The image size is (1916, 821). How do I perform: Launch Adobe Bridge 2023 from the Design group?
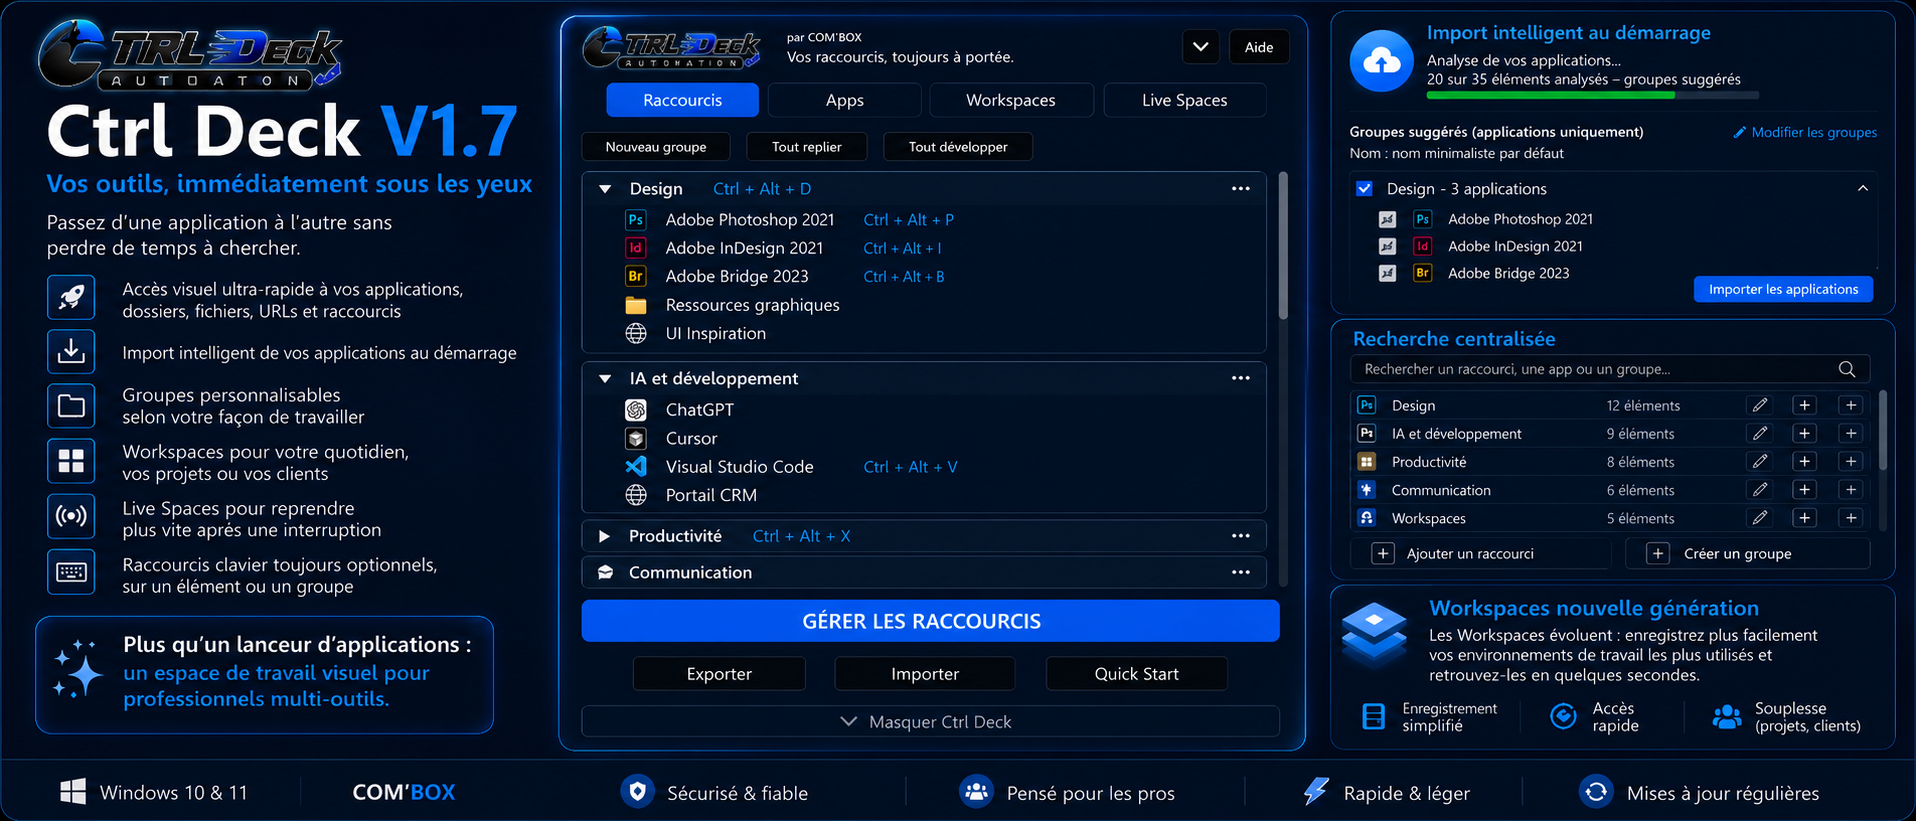(737, 276)
